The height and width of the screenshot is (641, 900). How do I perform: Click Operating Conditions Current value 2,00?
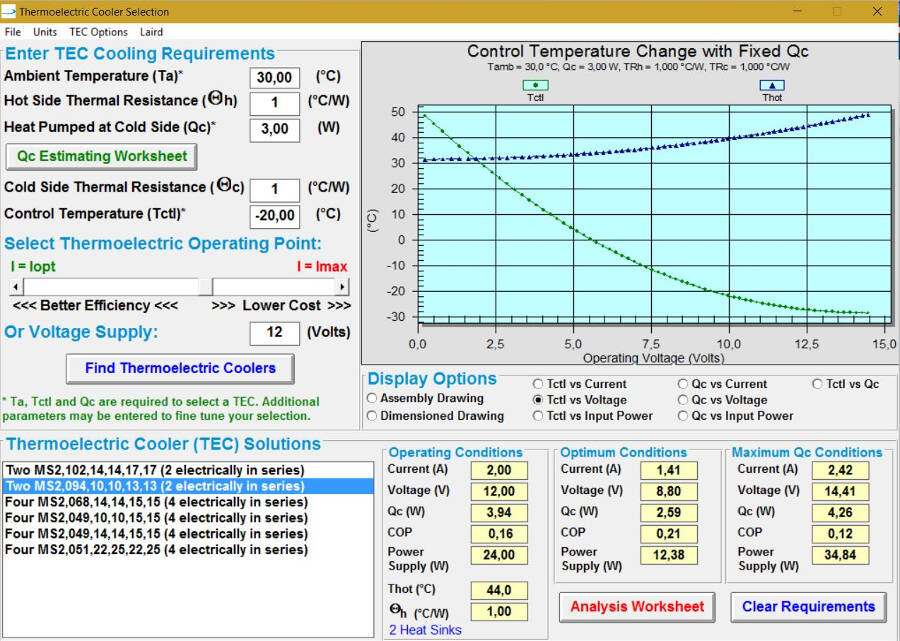(x=499, y=470)
